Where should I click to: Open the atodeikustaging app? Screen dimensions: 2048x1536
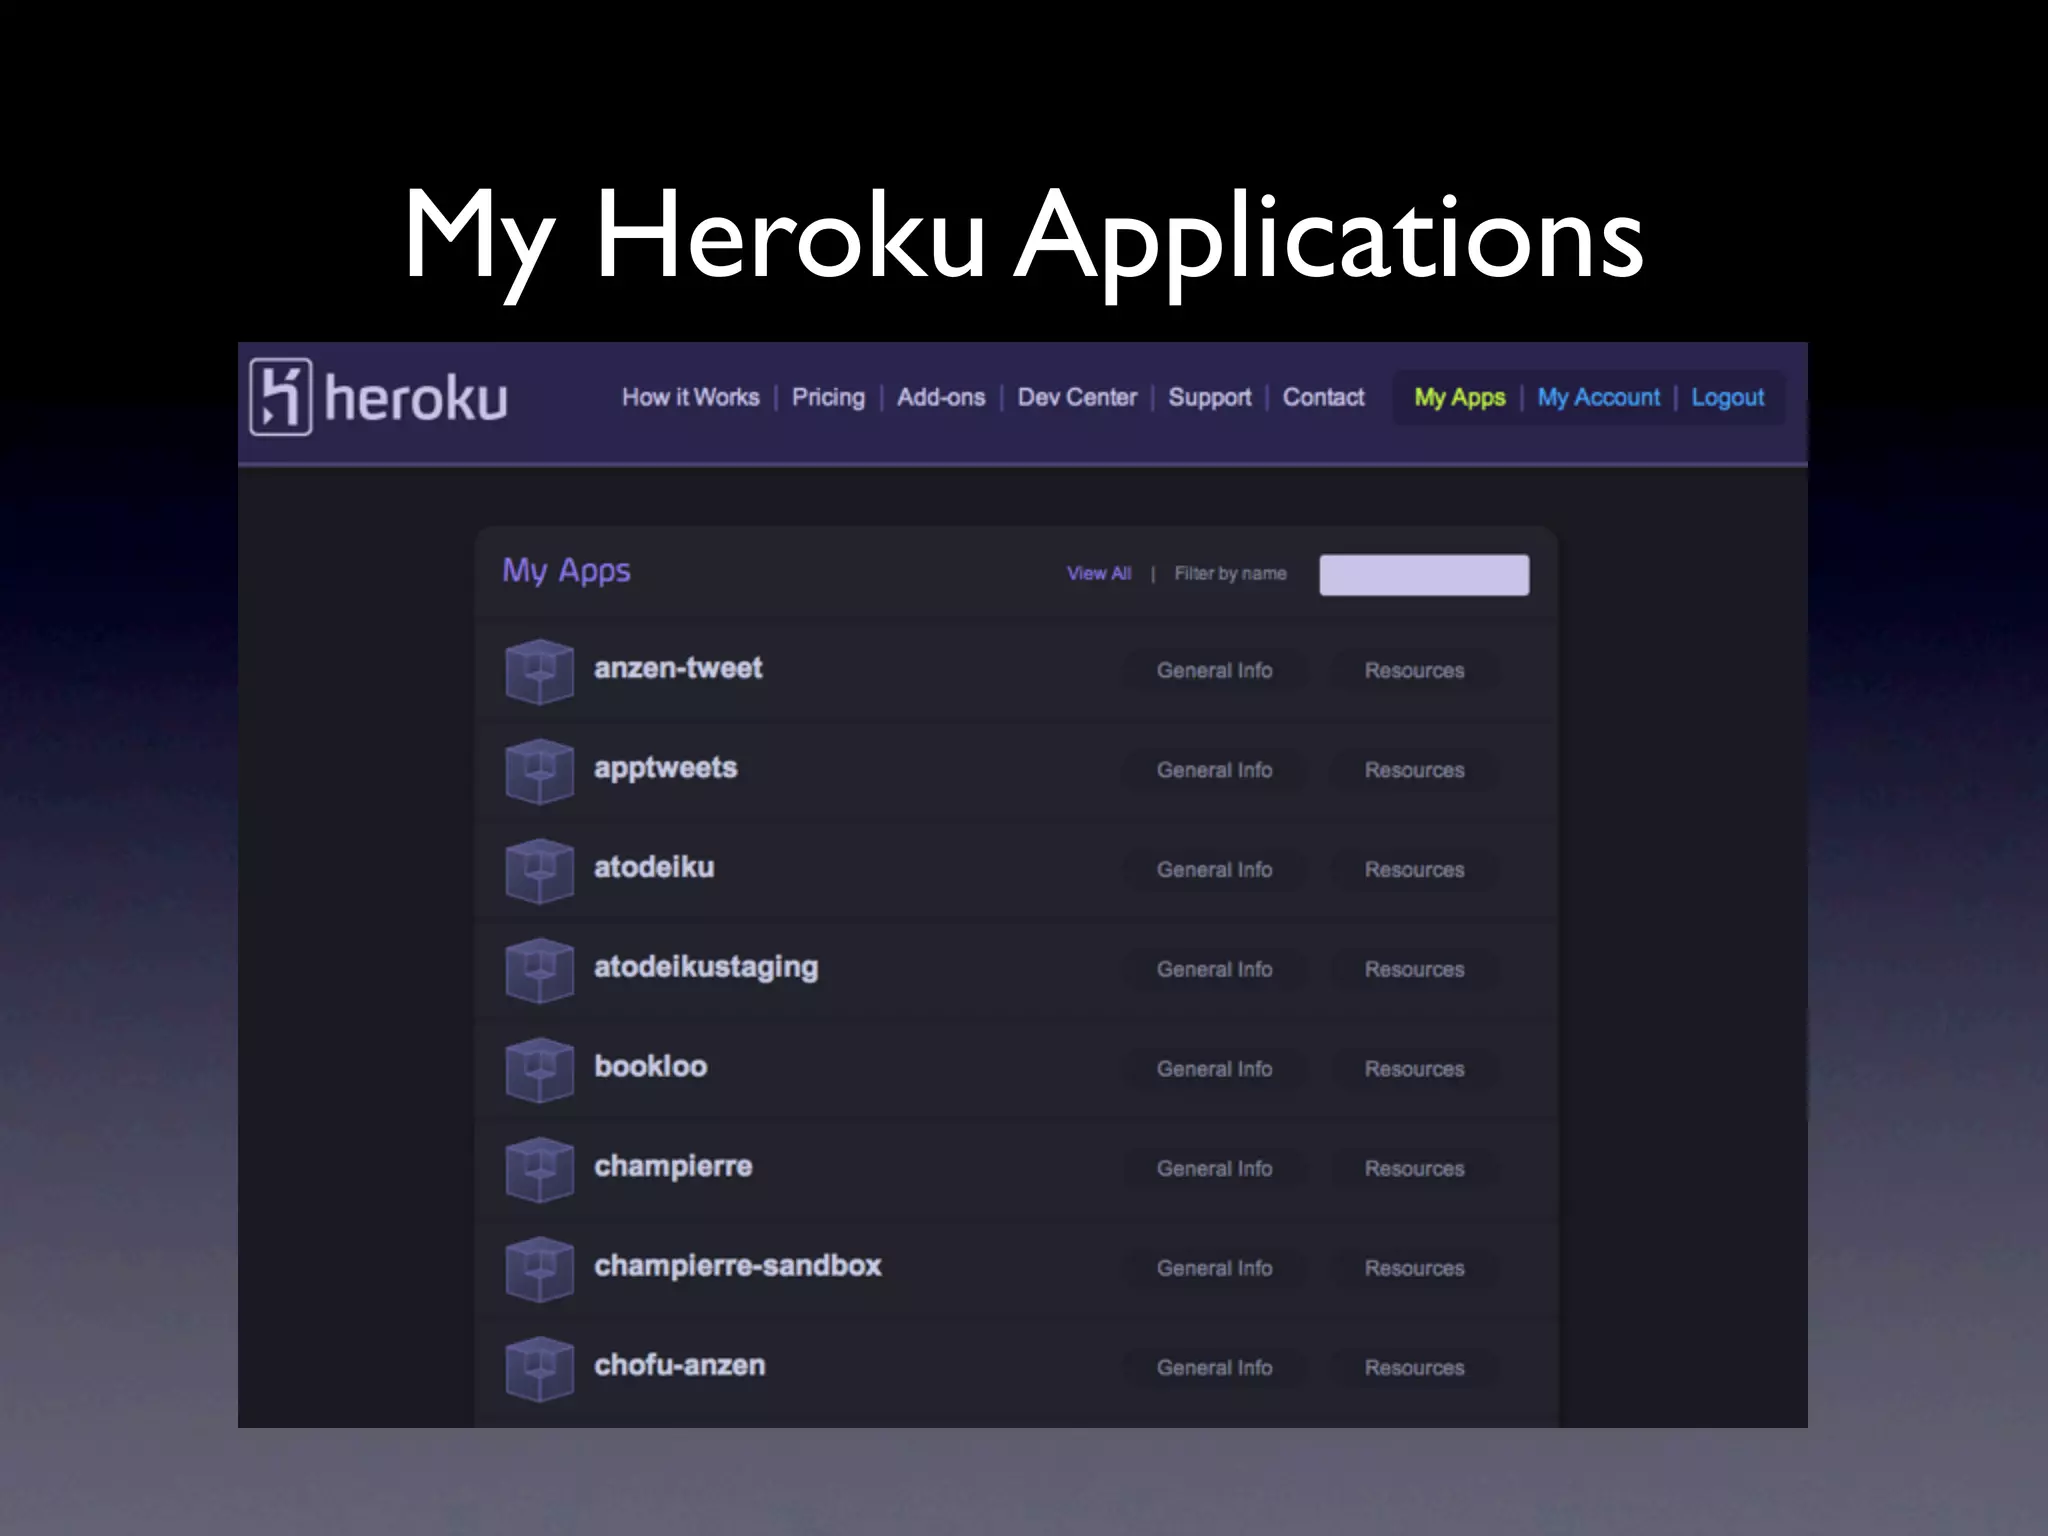pos(706,967)
